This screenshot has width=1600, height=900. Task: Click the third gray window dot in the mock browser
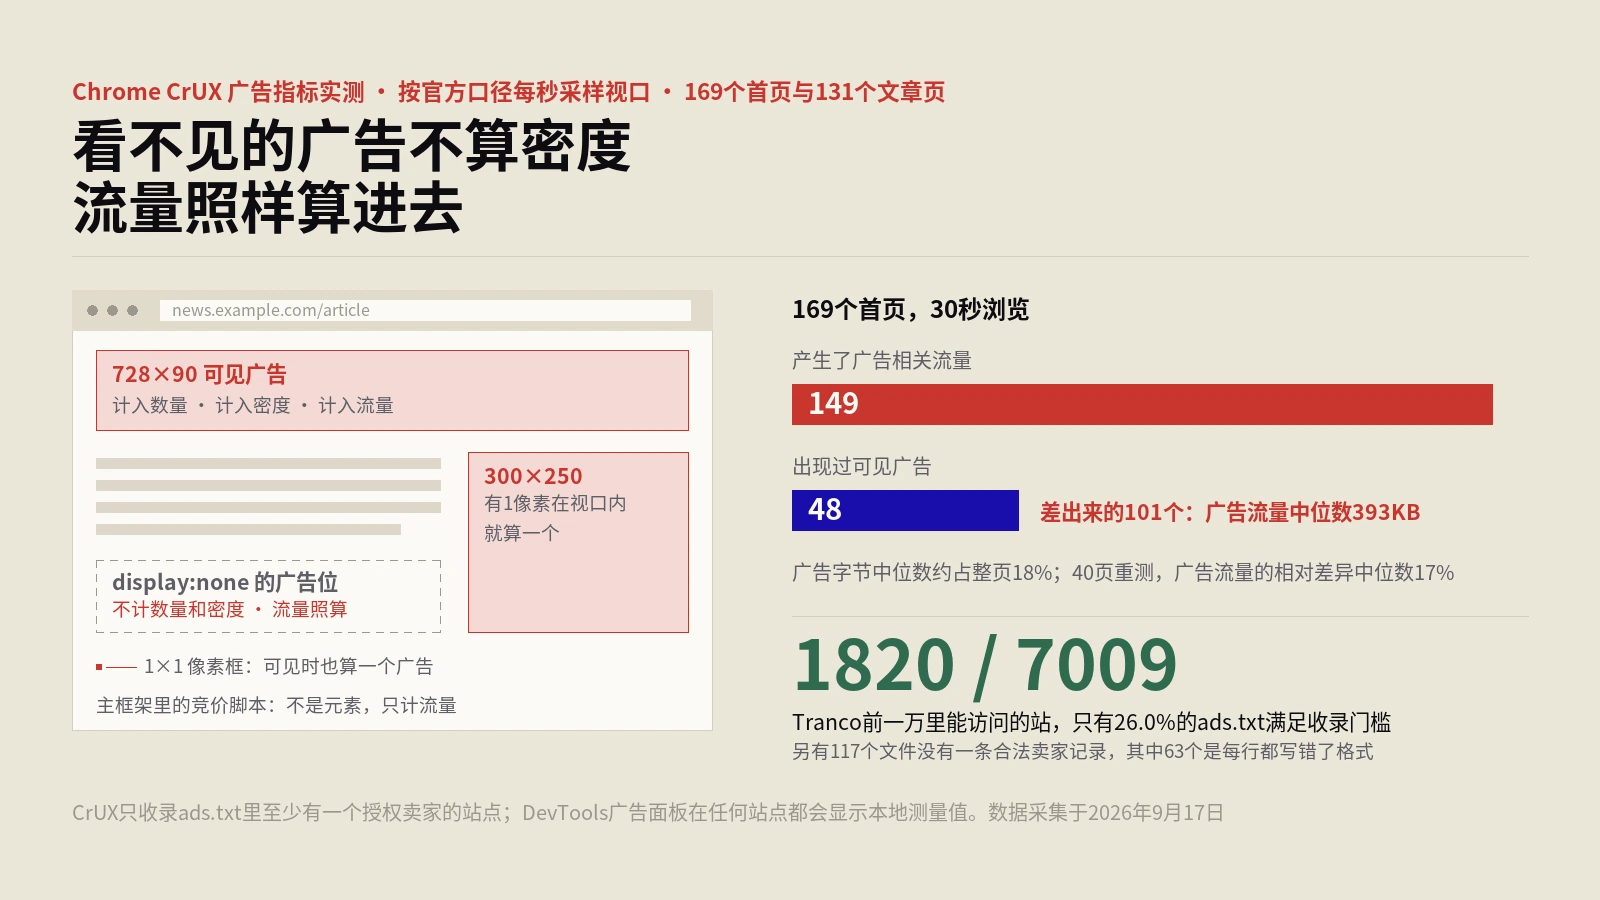point(132,311)
